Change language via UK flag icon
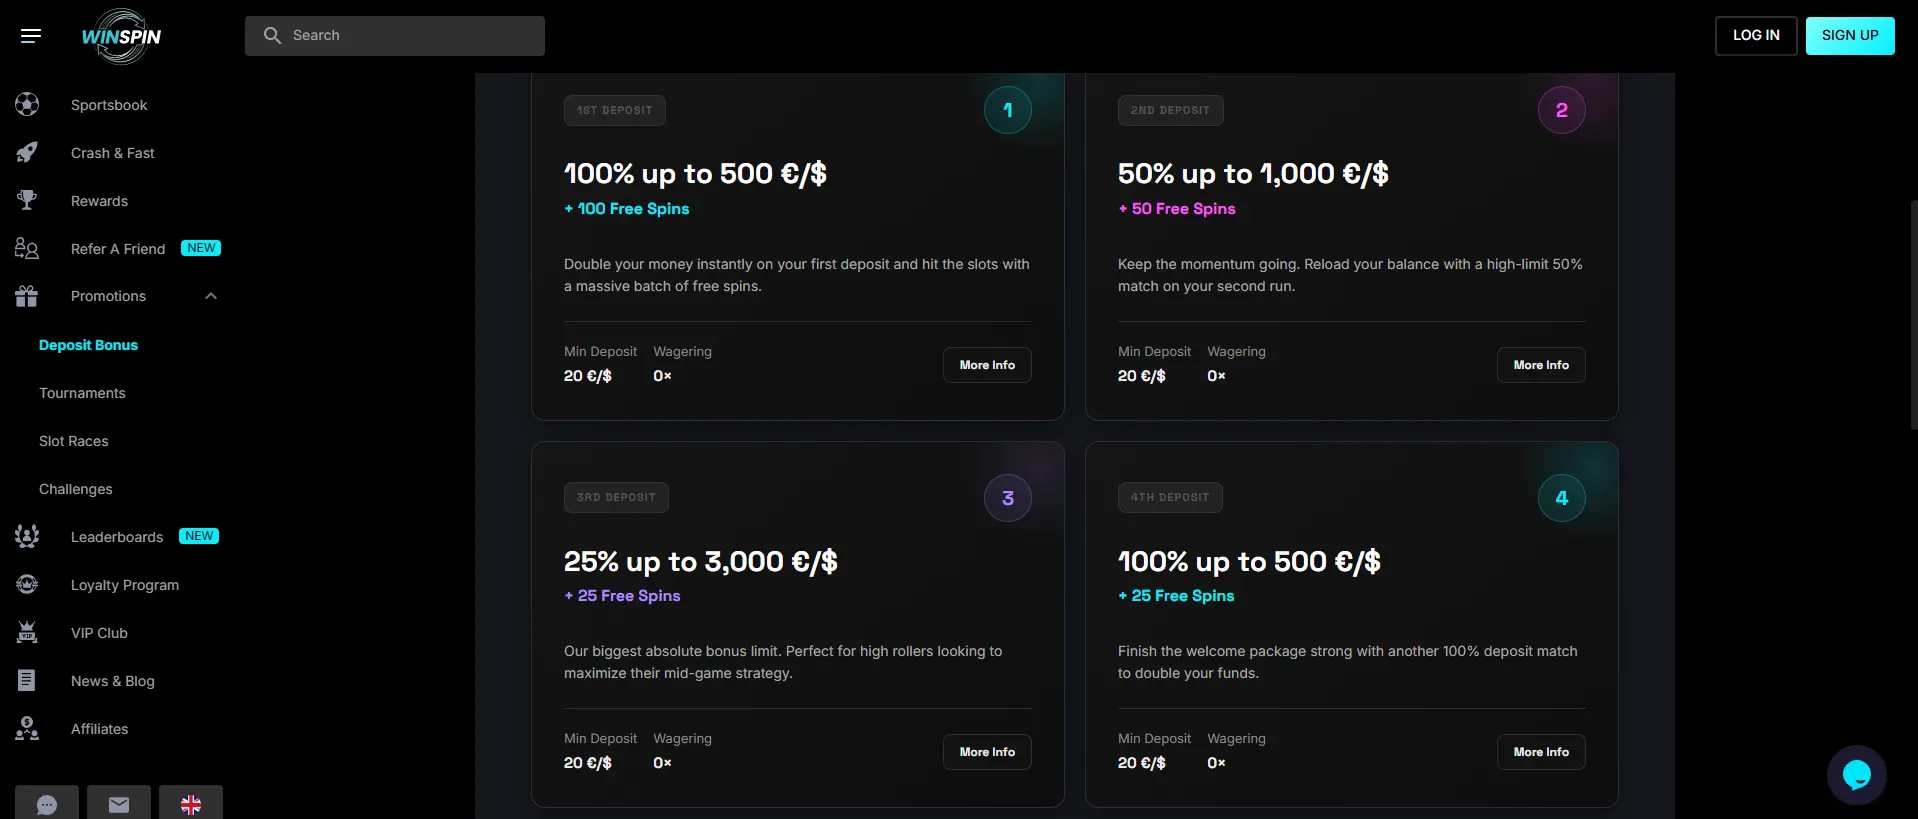 tap(191, 804)
